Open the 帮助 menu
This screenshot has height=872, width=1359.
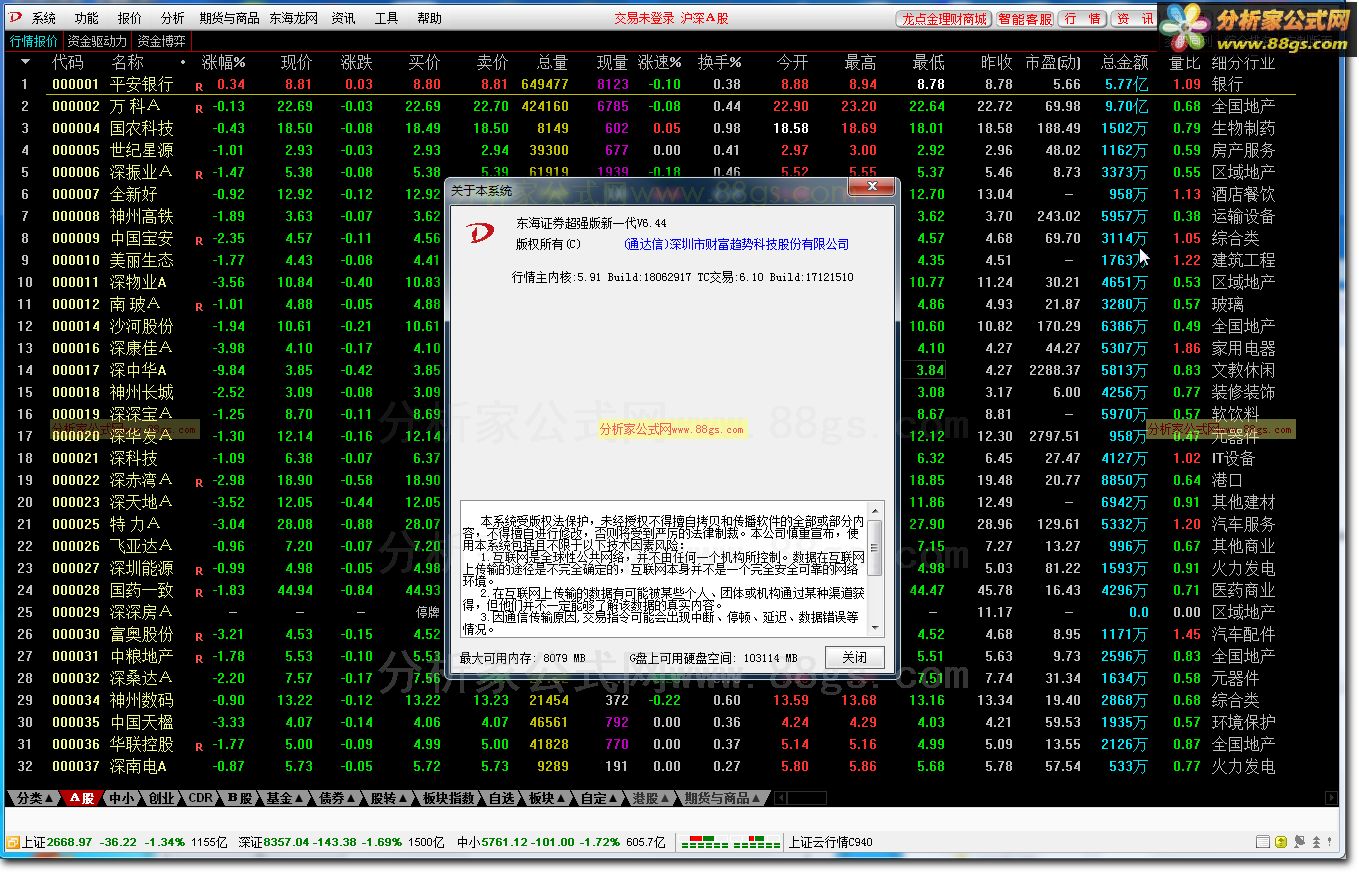[x=429, y=18]
